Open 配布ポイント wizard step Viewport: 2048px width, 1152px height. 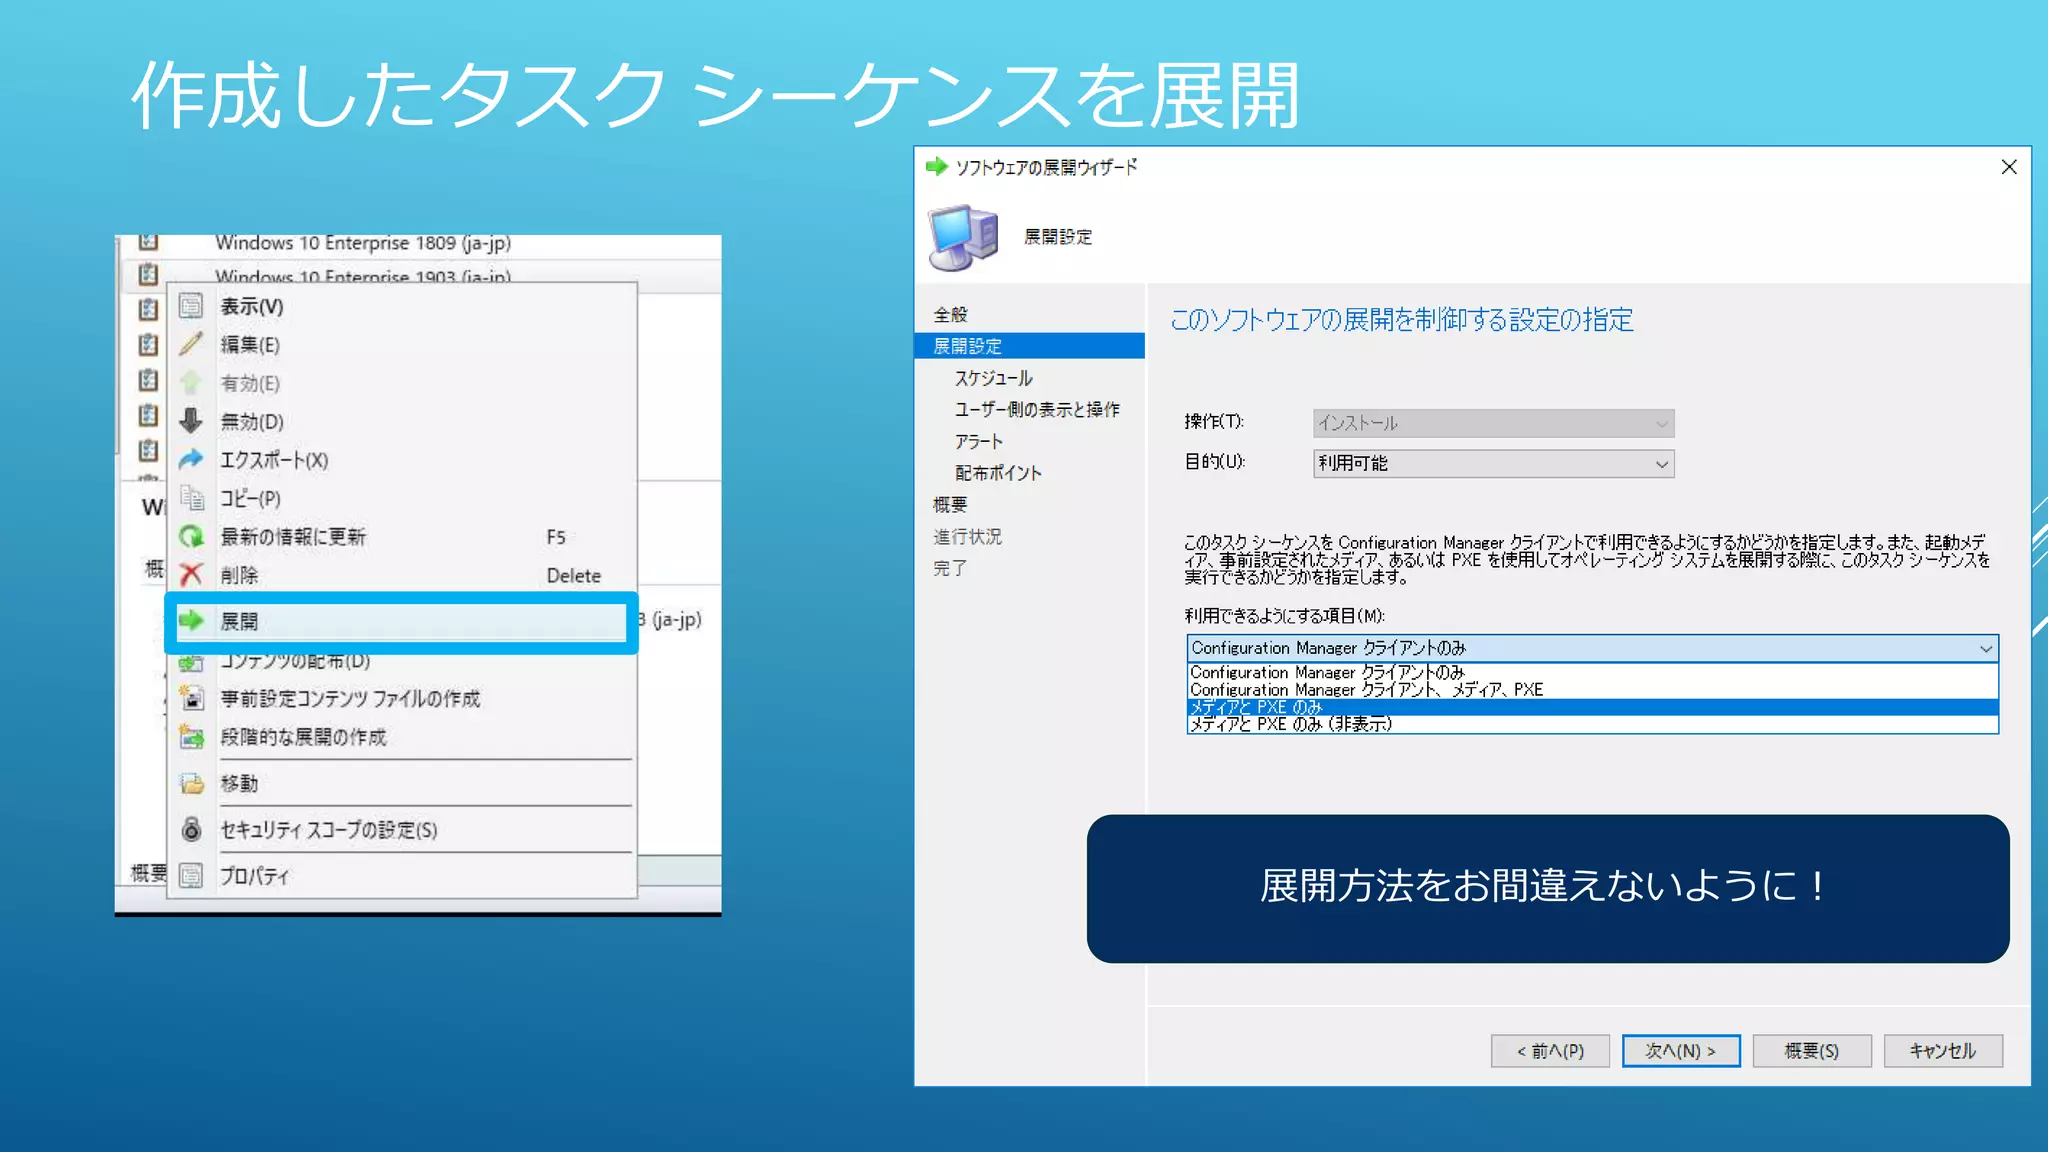point(998,473)
